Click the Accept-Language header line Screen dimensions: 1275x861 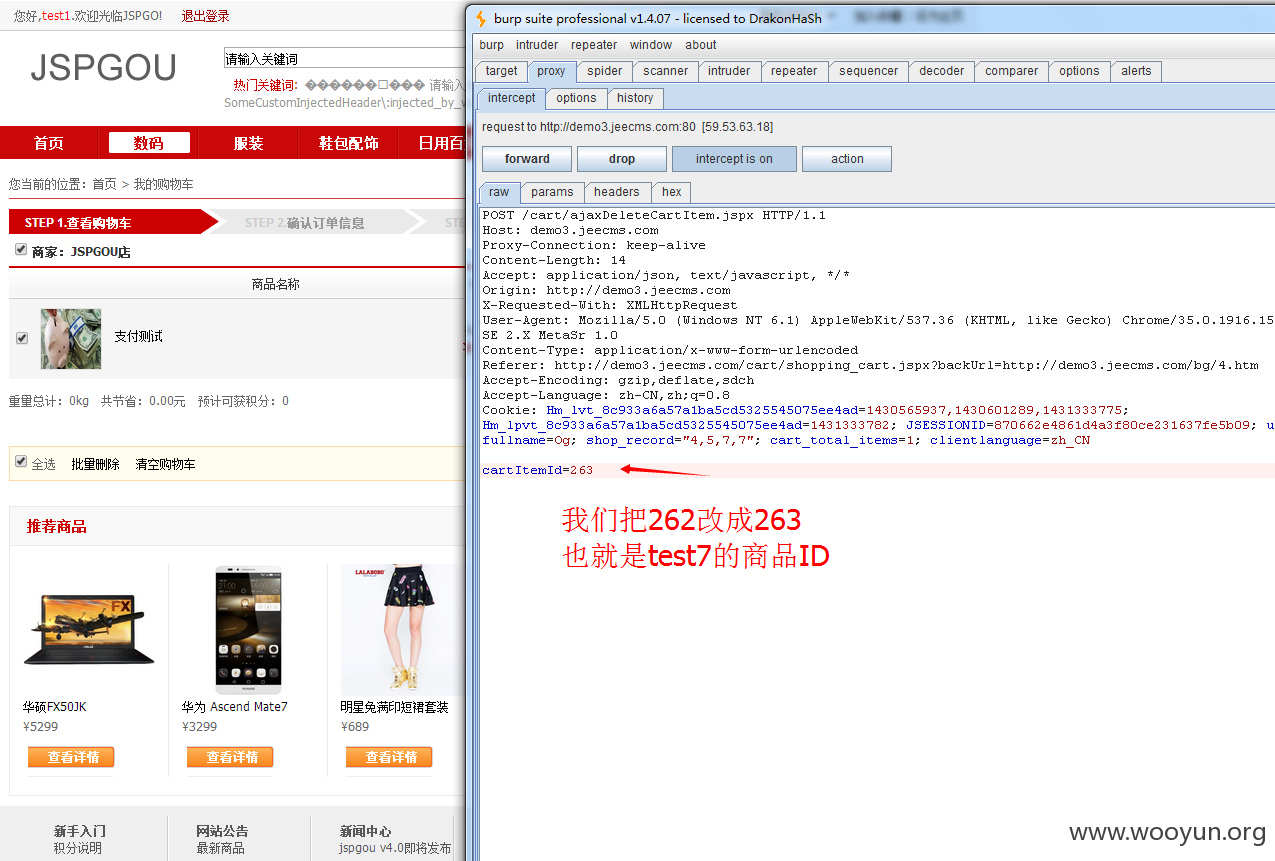click(606, 395)
